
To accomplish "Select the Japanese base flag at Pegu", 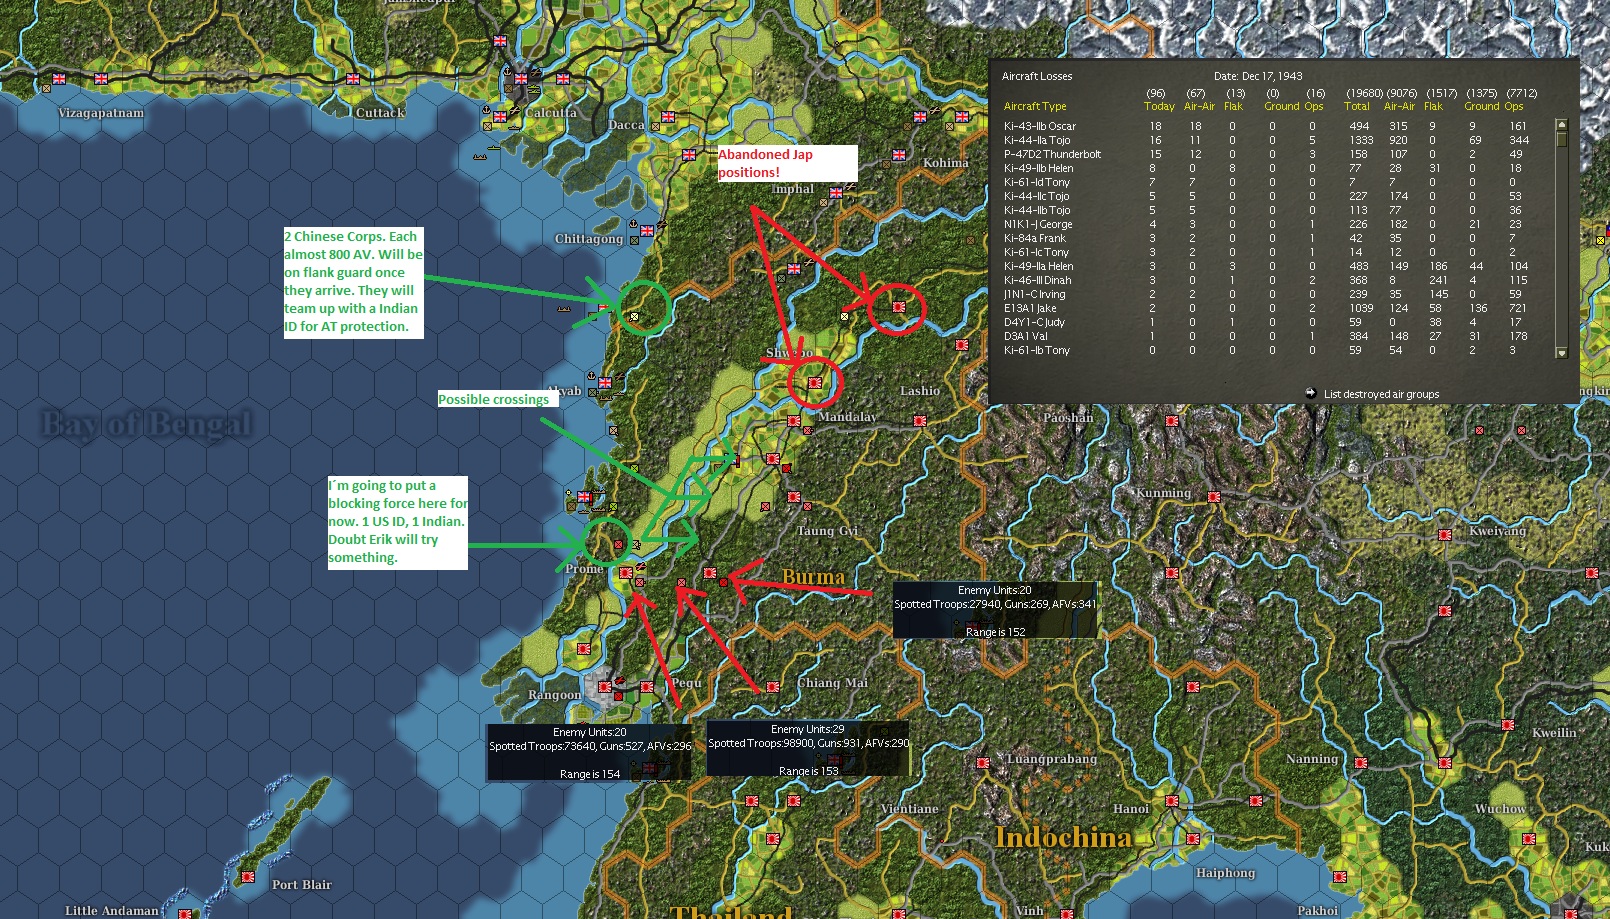I will point(647,687).
